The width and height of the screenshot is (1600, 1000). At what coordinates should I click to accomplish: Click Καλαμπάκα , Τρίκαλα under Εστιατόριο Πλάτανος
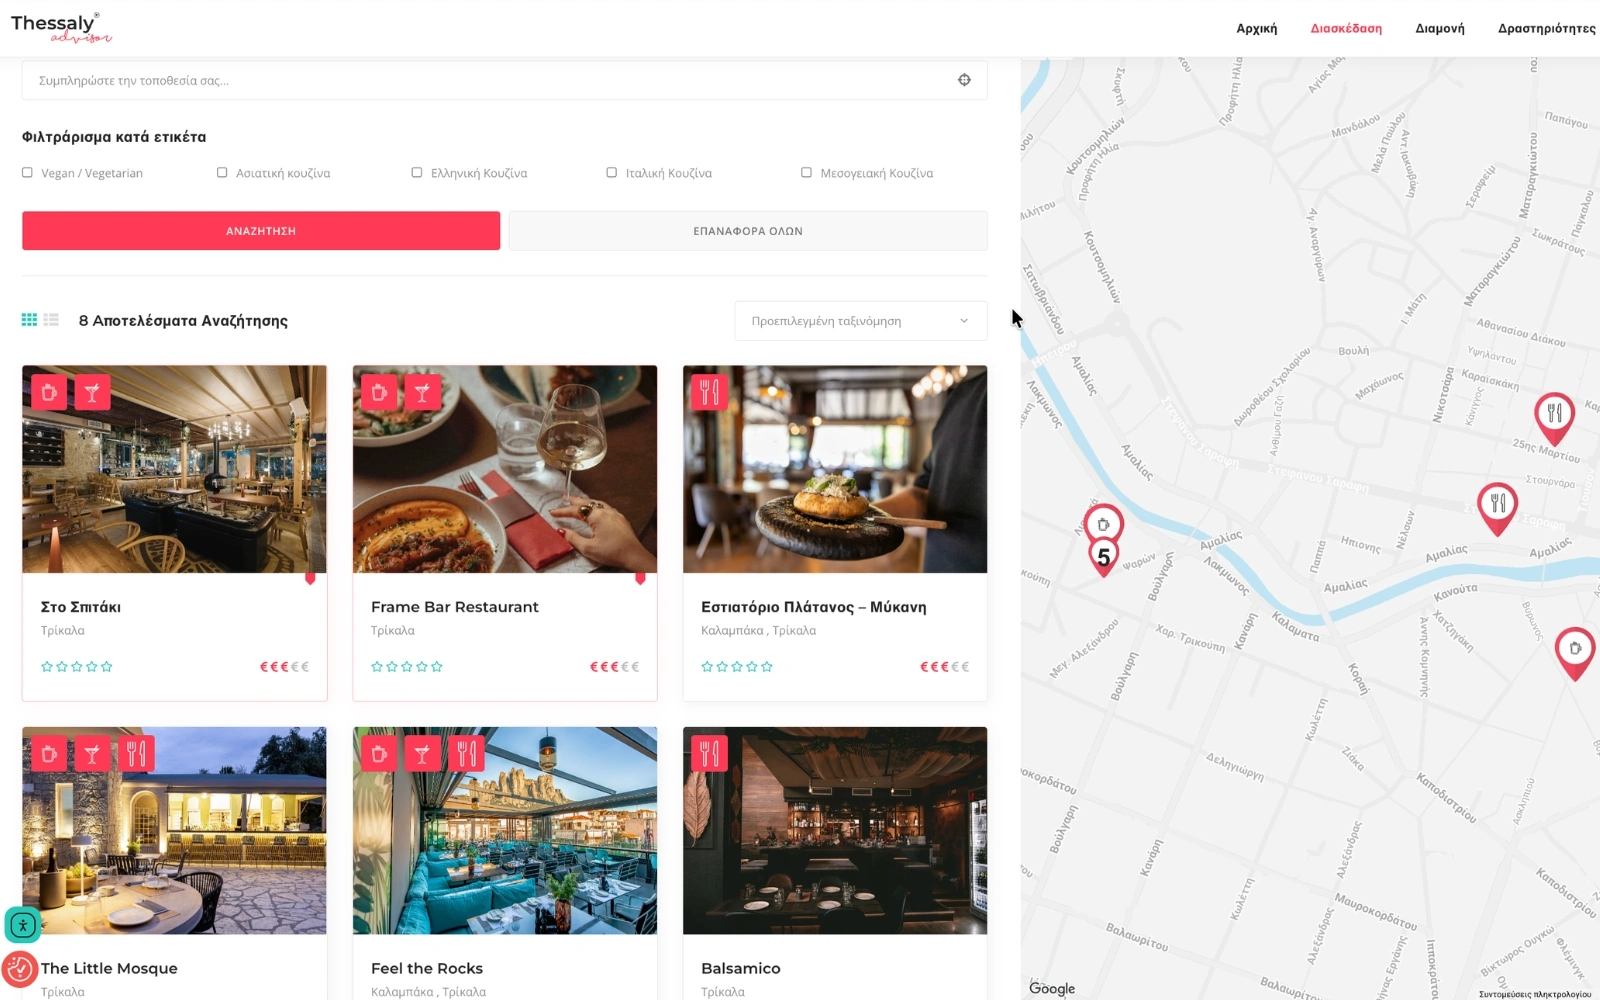[759, 631]
